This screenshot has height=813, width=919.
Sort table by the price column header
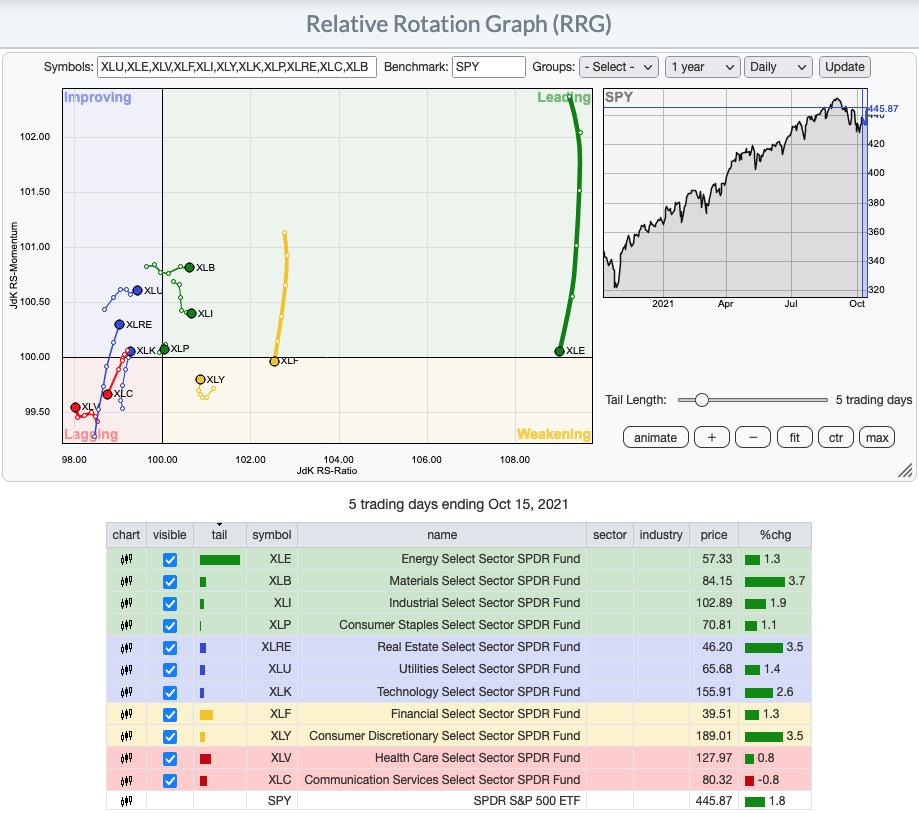pyautogui.click(x=714, y=535)
